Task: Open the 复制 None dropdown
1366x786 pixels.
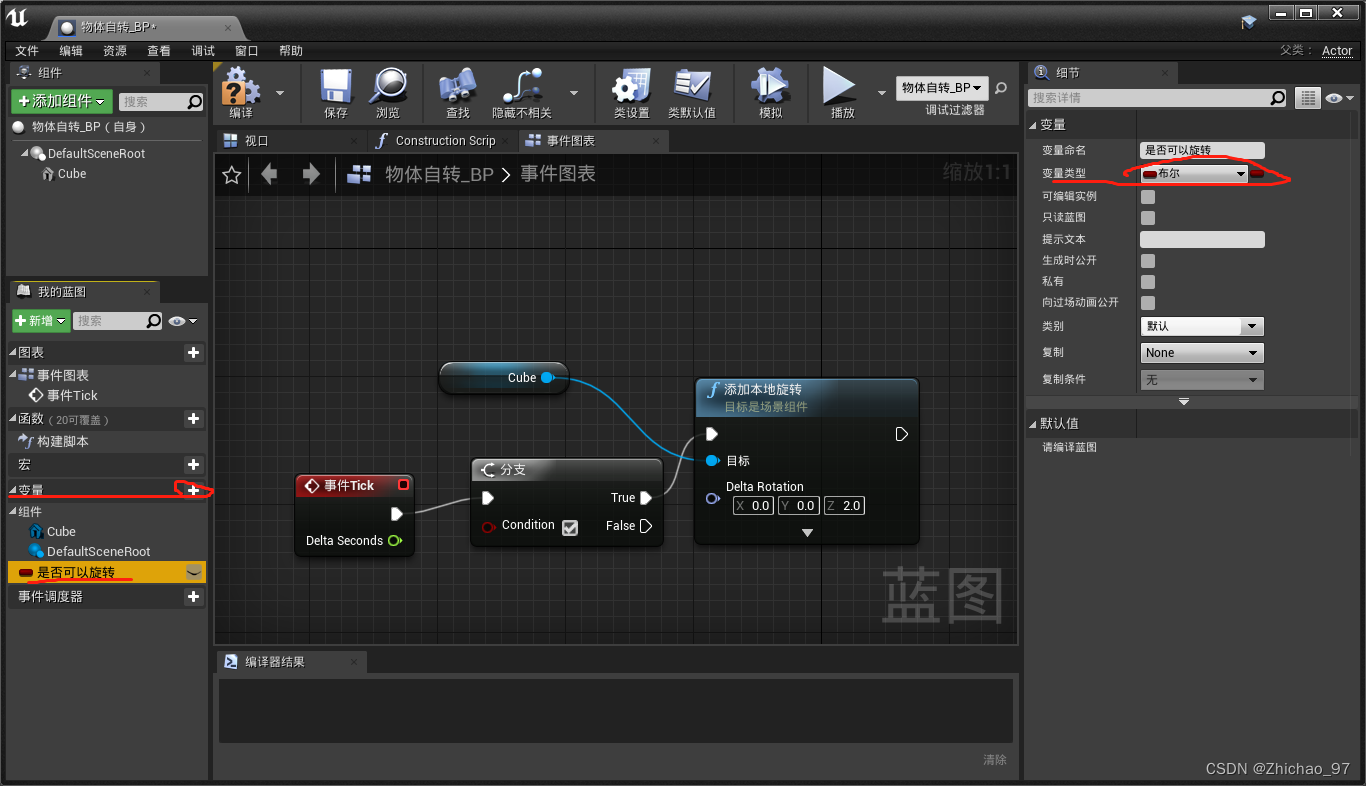Action: 1202,353
